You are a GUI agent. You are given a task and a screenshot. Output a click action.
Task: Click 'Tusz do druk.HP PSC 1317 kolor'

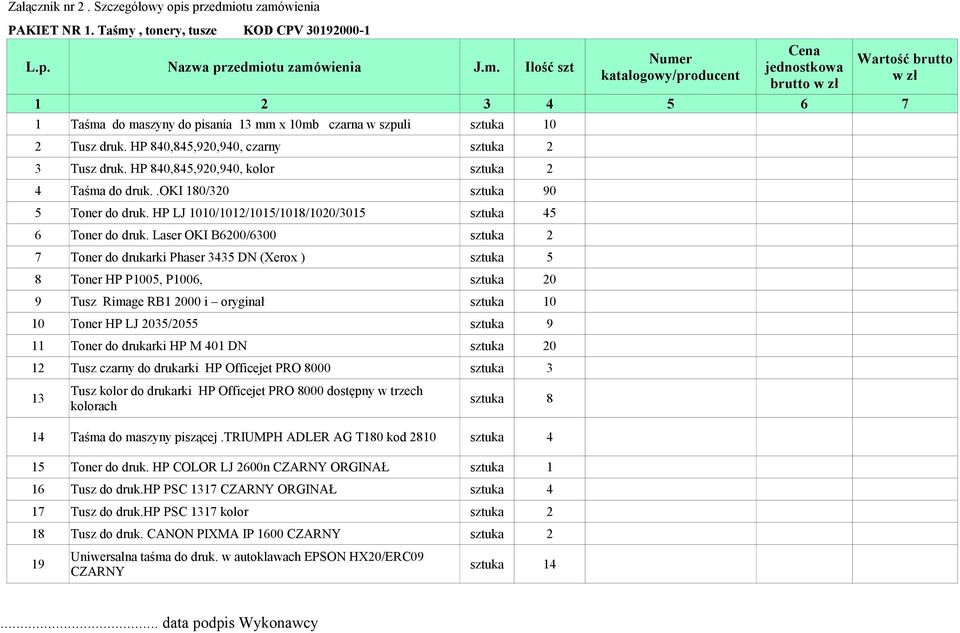click(159, 511)
